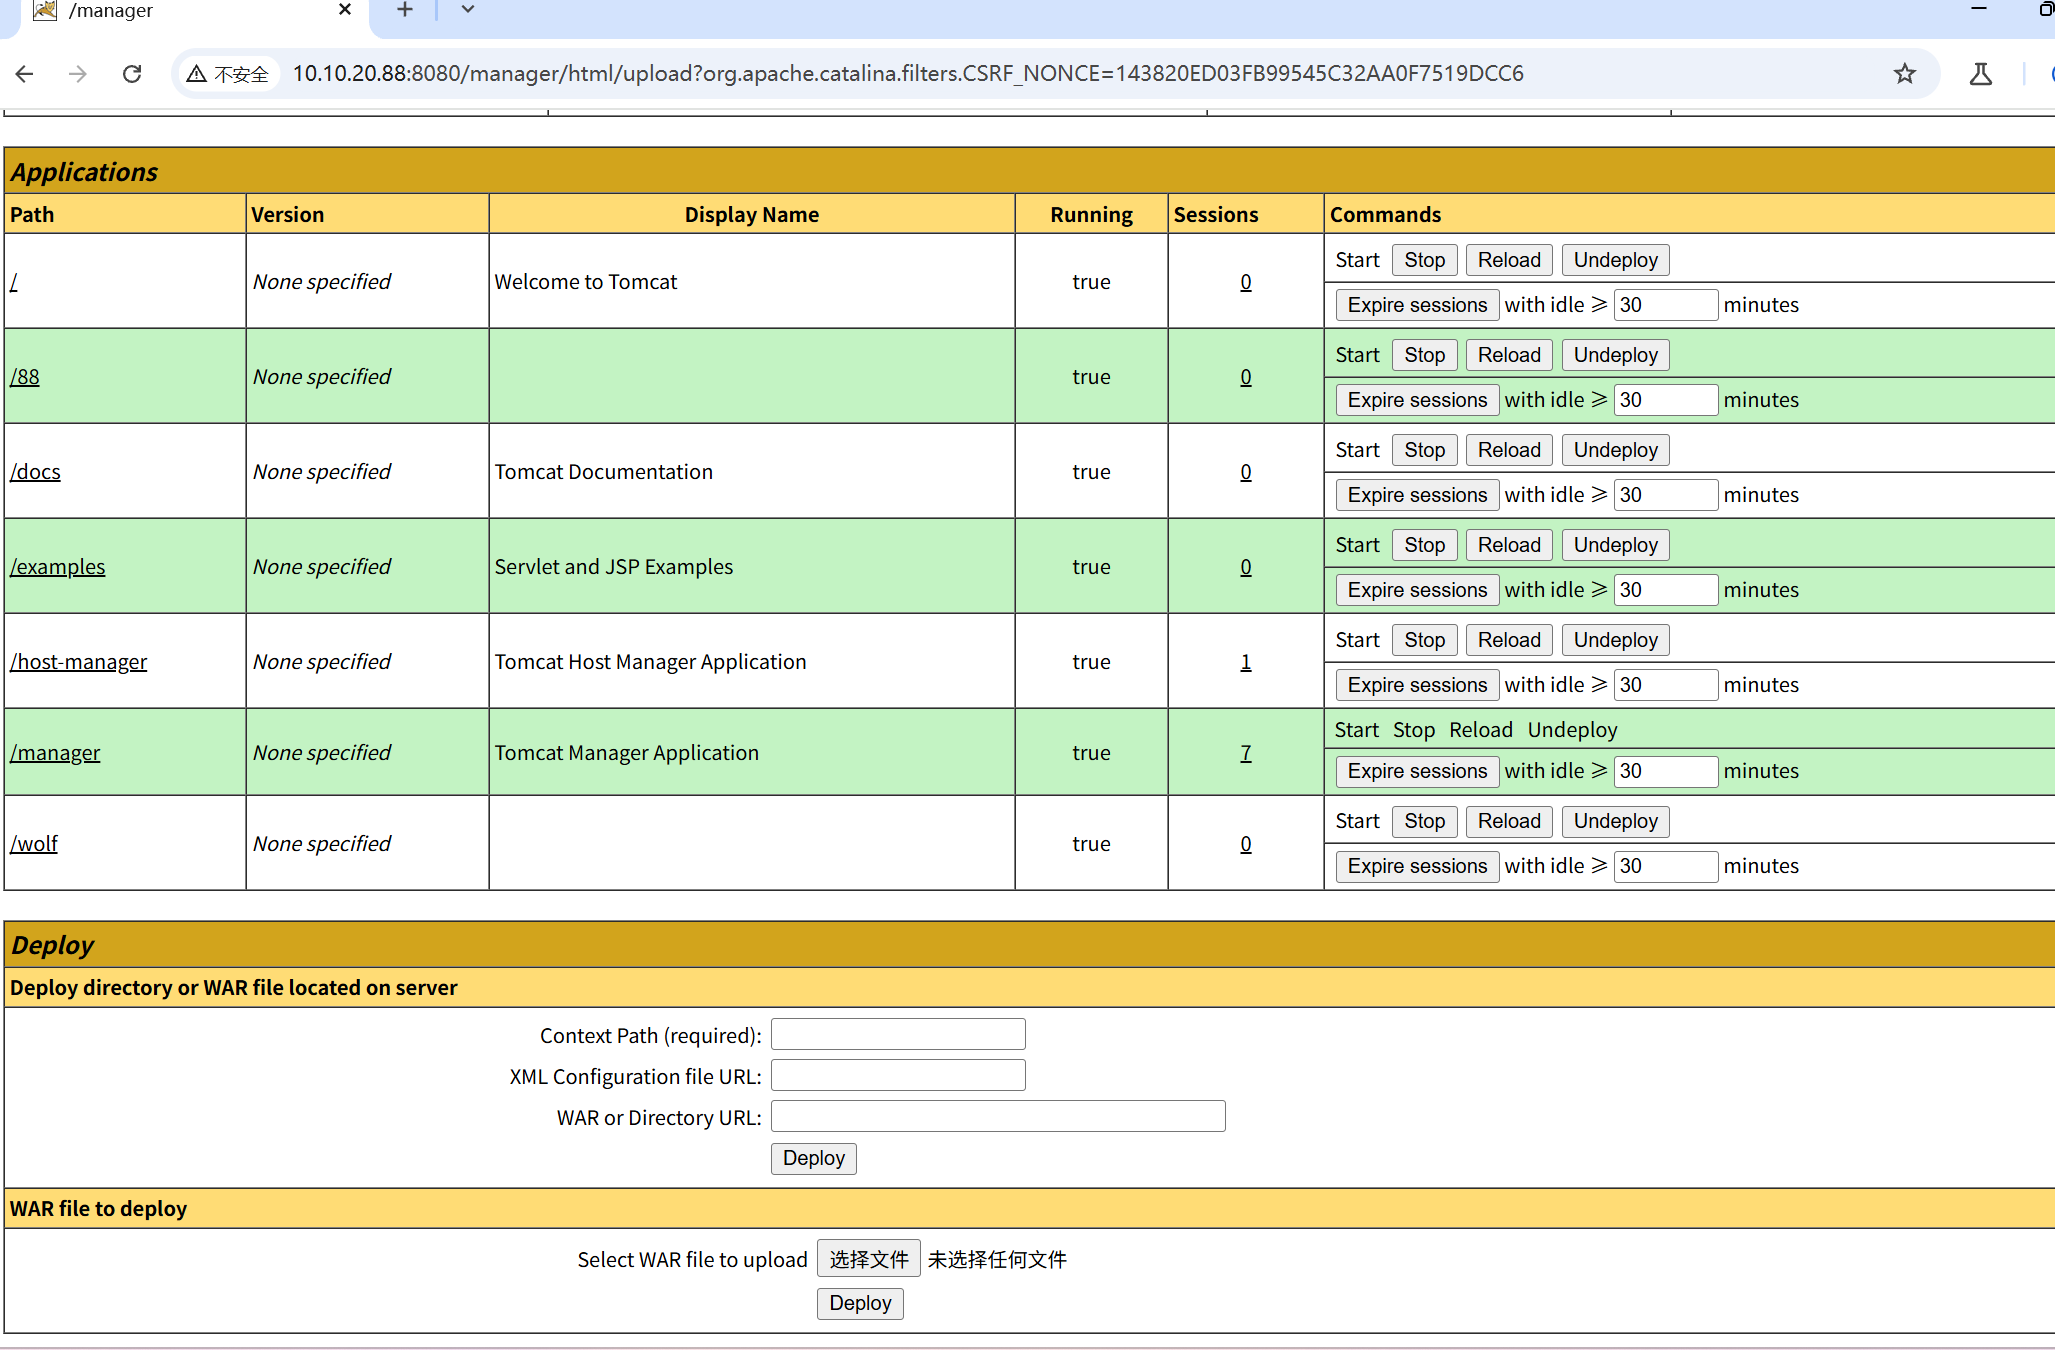This screenshot has height=1350, width=2055.
Task: Click the Context Path input field
Action: [898, 1034]
